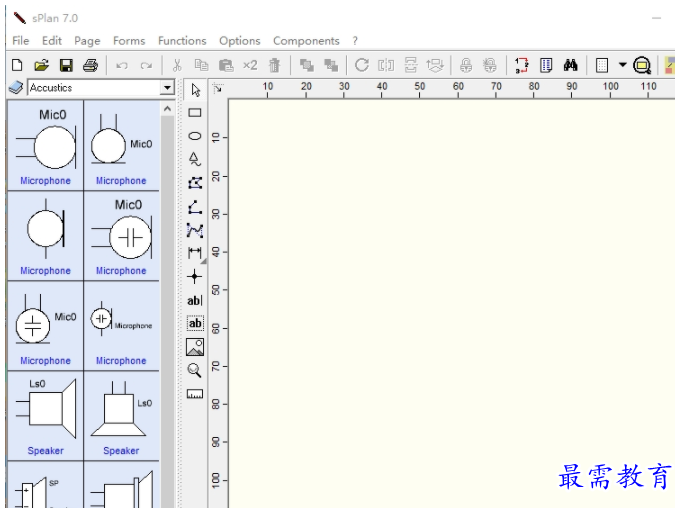680x508 pixels.
Task: Open a file with the folder icon
Action: 41,66
